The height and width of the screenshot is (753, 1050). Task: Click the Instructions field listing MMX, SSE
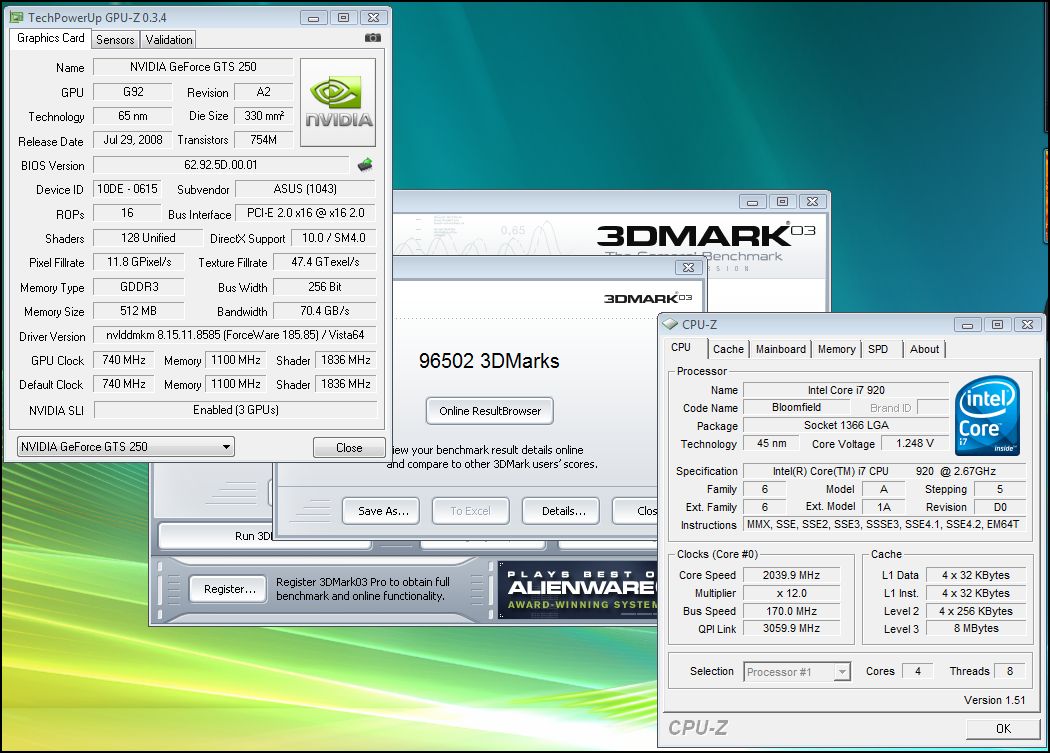[x=885, y=525]
